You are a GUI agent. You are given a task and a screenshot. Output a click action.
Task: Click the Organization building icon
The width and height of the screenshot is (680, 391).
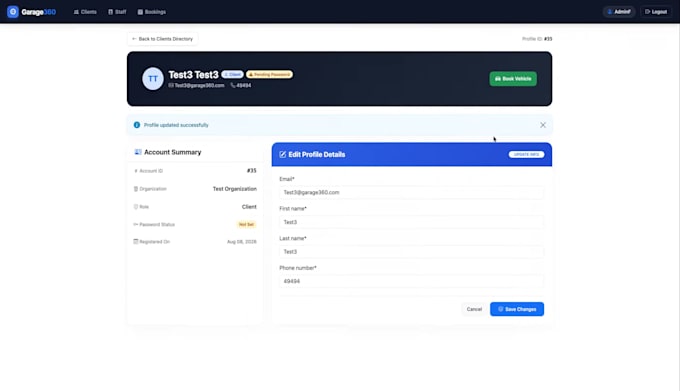(x=136, y=189)
